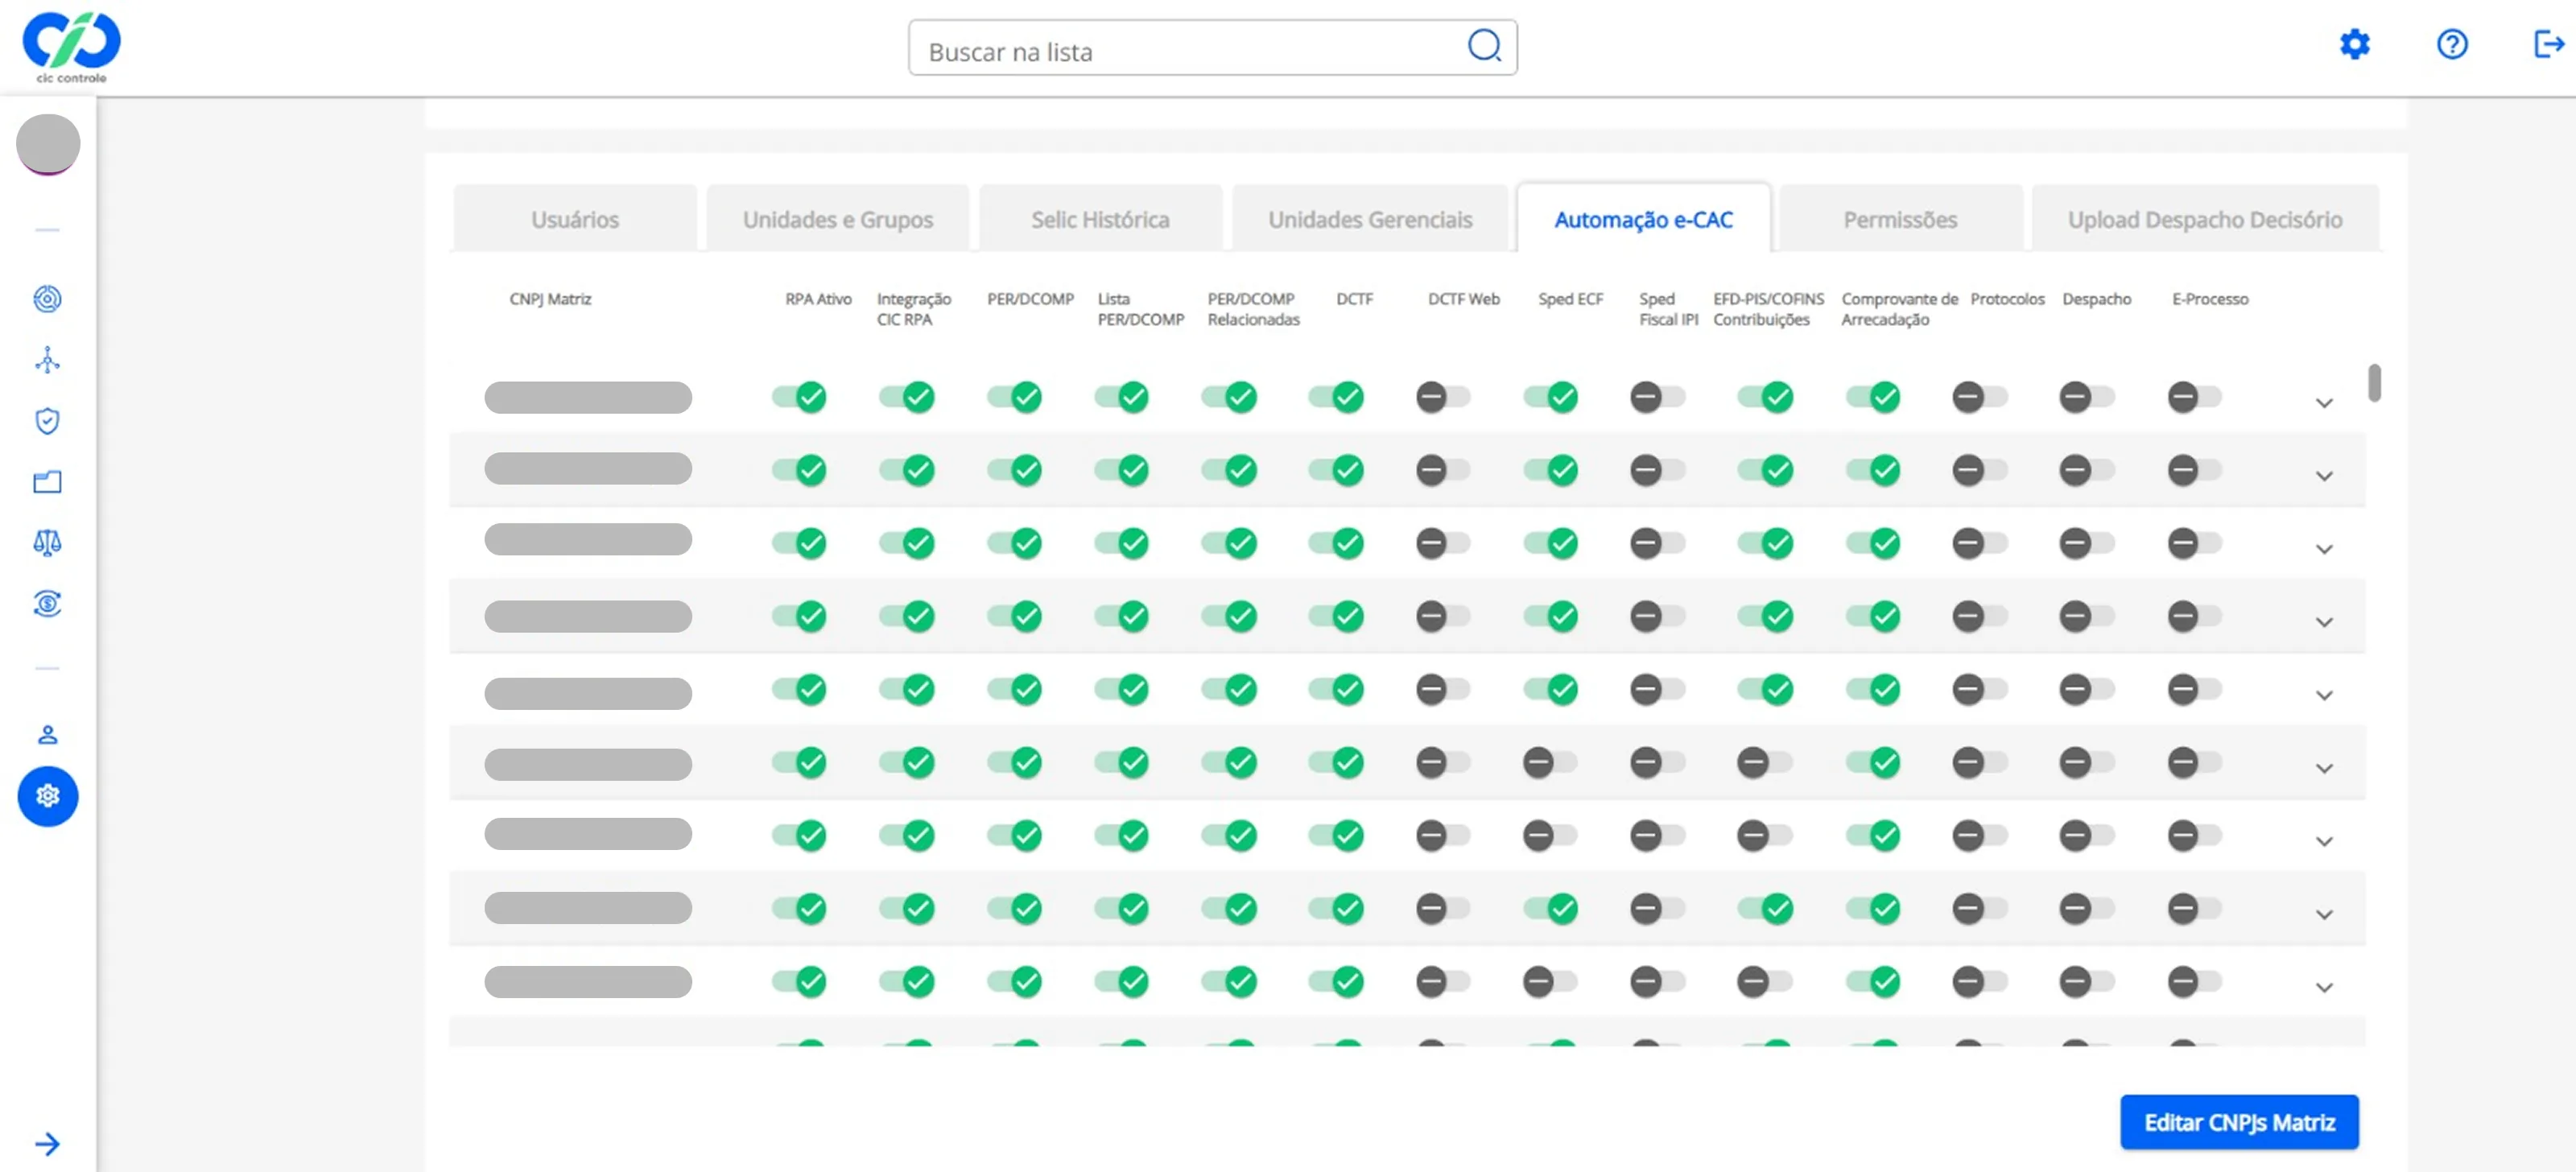Click the logout icon in top bar
2576x1172 pixels.
click(x=2549, y=44)
